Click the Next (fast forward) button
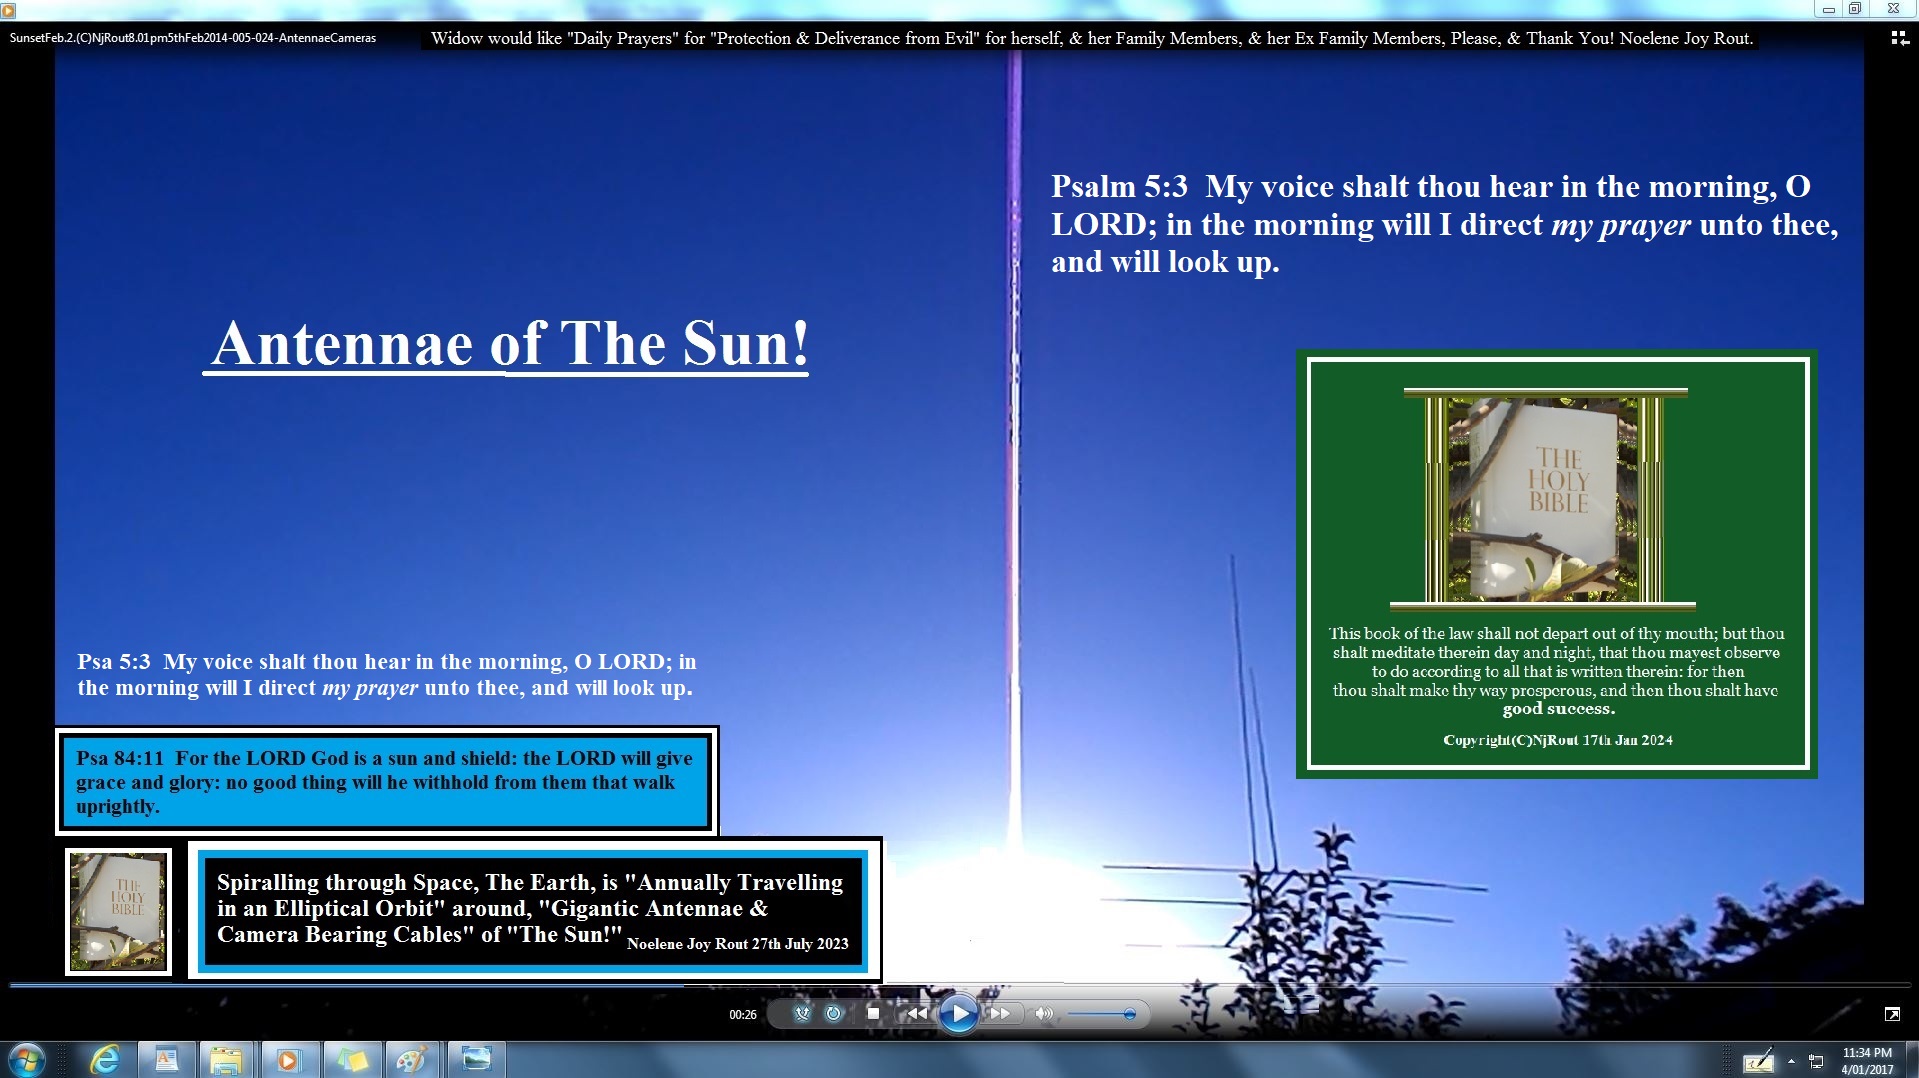1919x1078 pixels. tap(1000, 1014)
